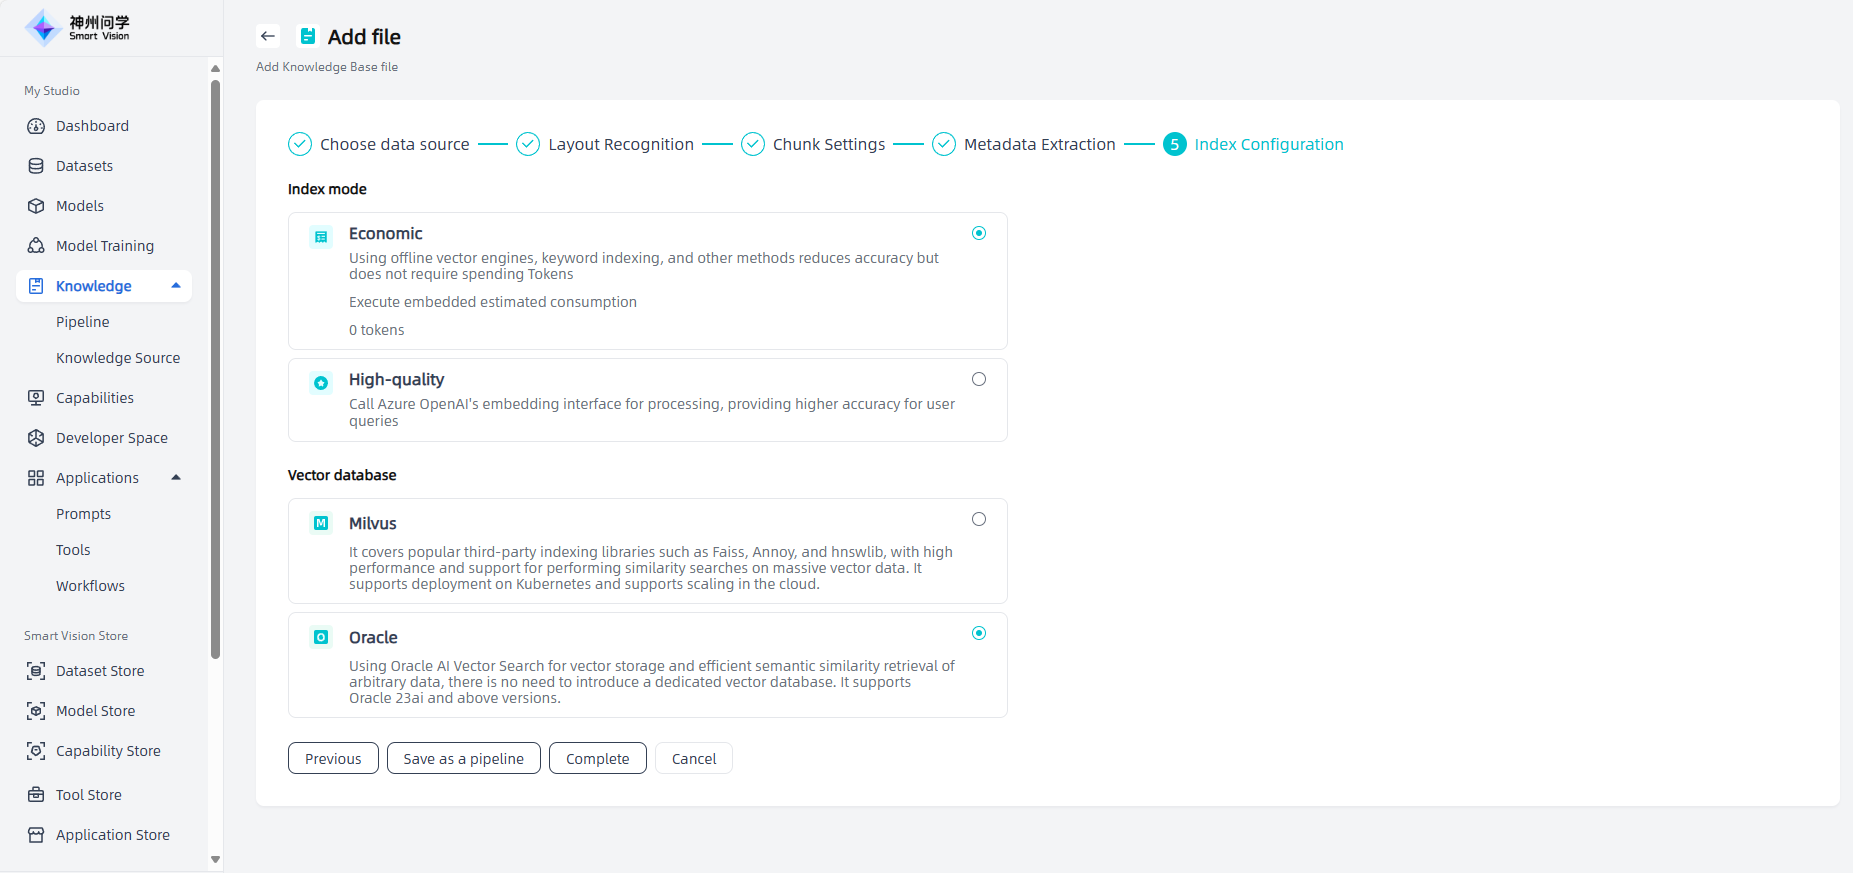Click the Developer Space icon
The height and width of the screenshot is (873, 1853).
(x=36, y=438)
